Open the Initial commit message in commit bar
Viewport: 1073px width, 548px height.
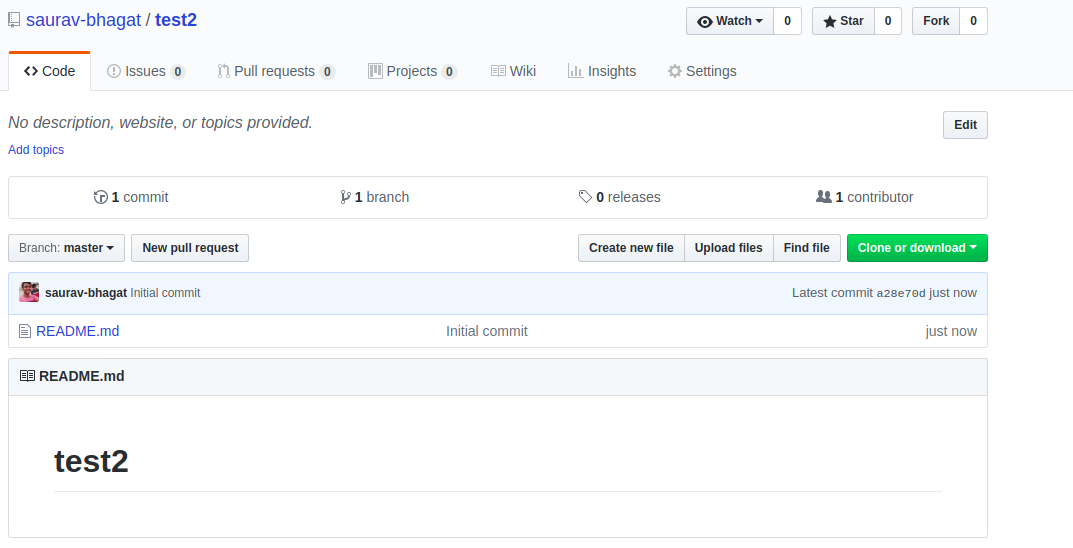point(165,293)
